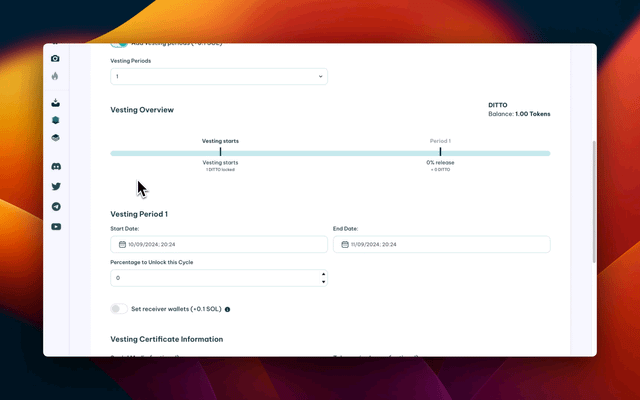The height and width of the screenshot is (400, 640).
Task: Open the End Date picker field
Action: point(441,244)
